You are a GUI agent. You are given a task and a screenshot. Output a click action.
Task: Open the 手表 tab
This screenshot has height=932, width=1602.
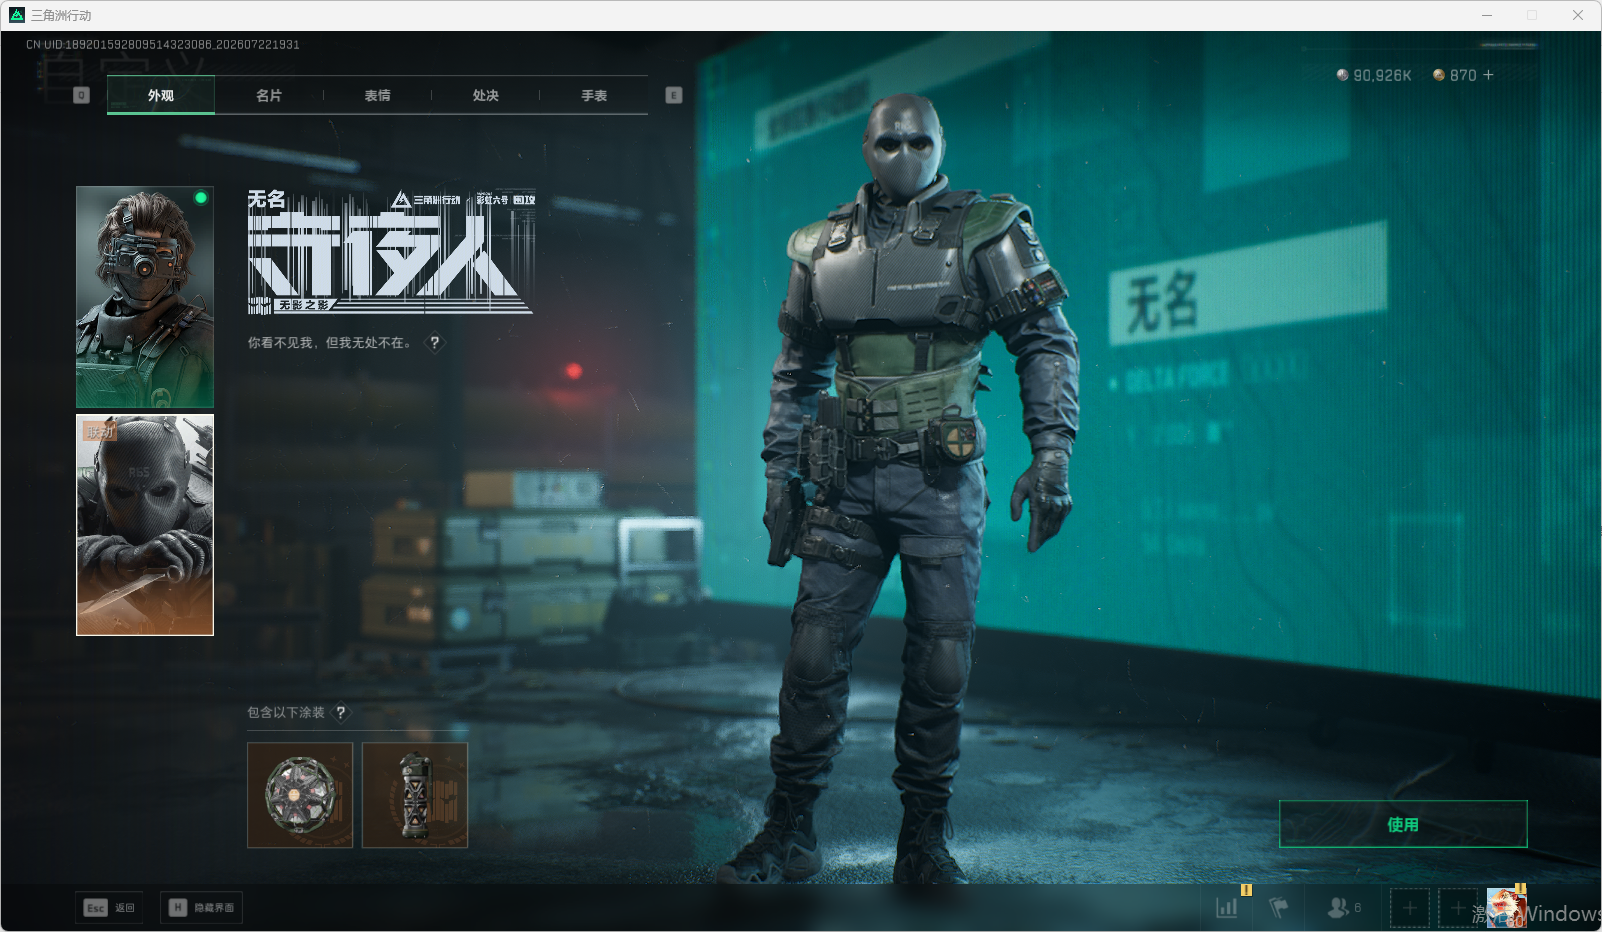(594, 95)
